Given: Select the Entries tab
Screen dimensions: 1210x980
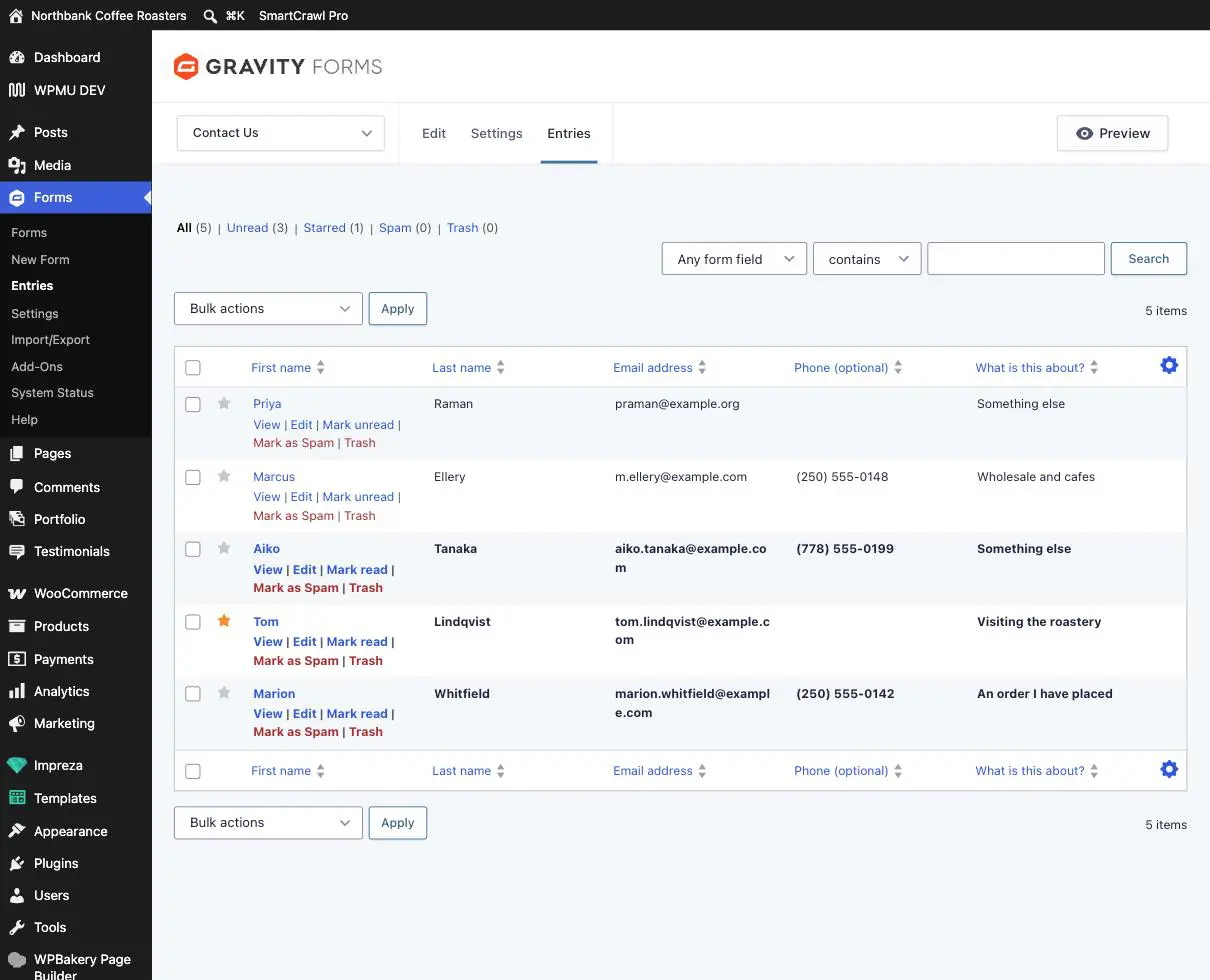Looking at the screenshot, I should point(569,133).
